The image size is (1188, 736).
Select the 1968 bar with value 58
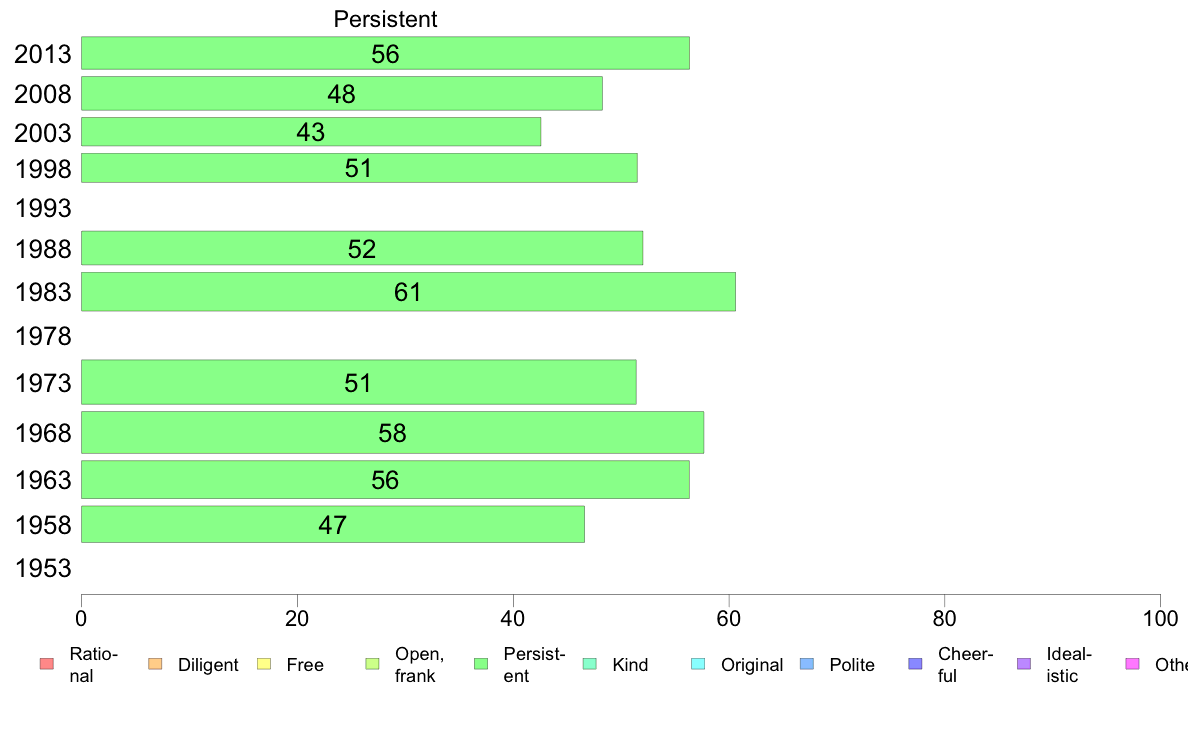[x=392, y=433]
